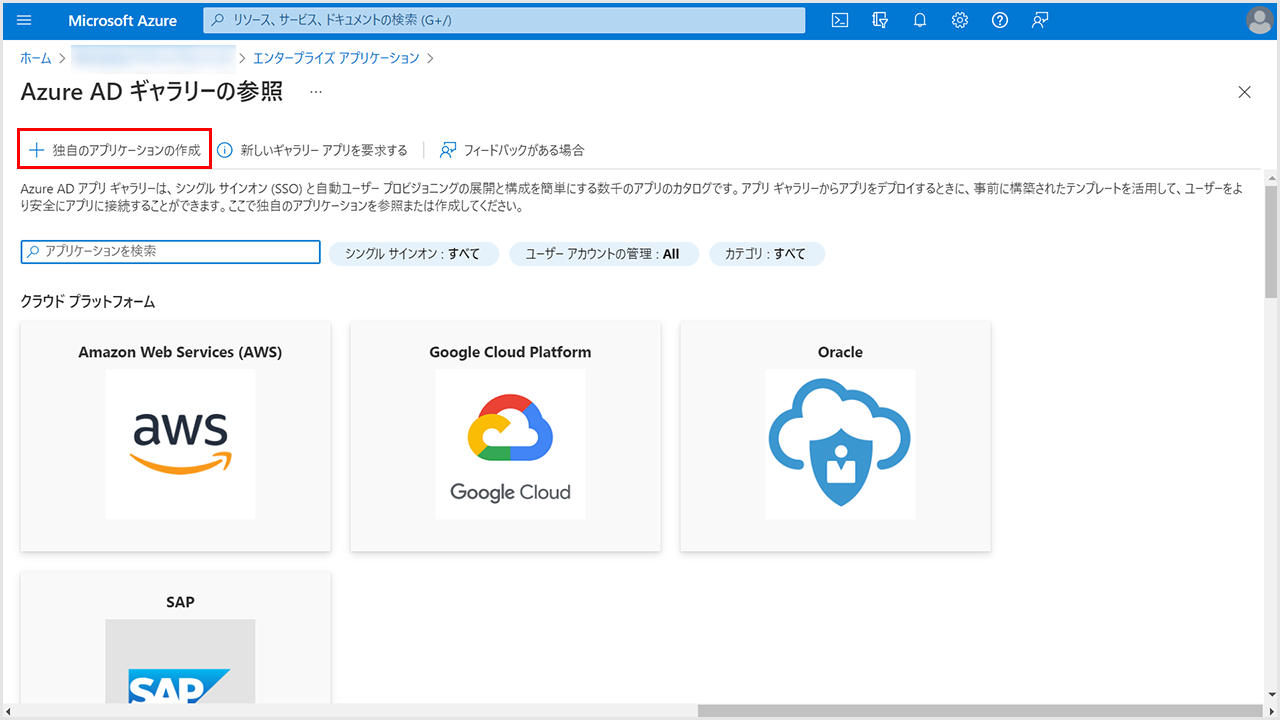Expand the ユーザー アカウントの管理 filter

[603, 254]
